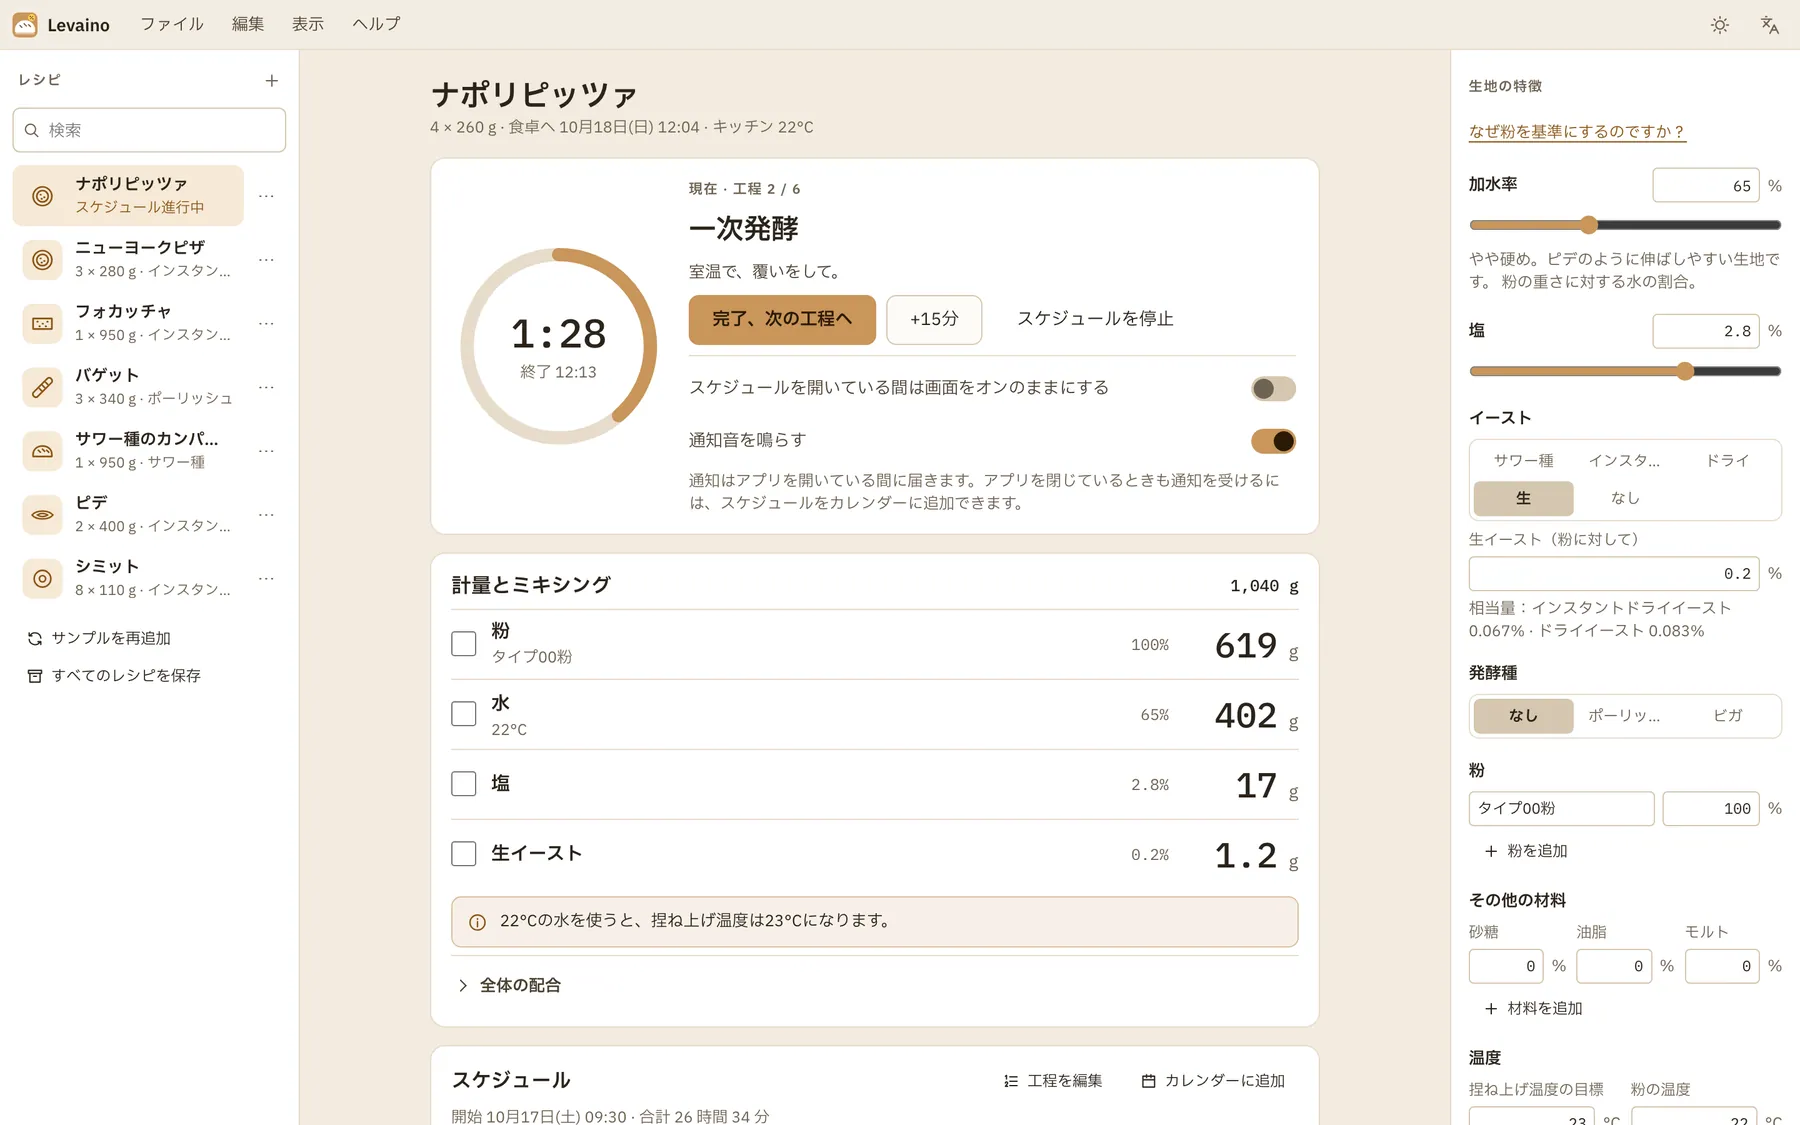Open the 表示 menu
This screenshot has height=1125, width=1800.
[x=308, y=24]
